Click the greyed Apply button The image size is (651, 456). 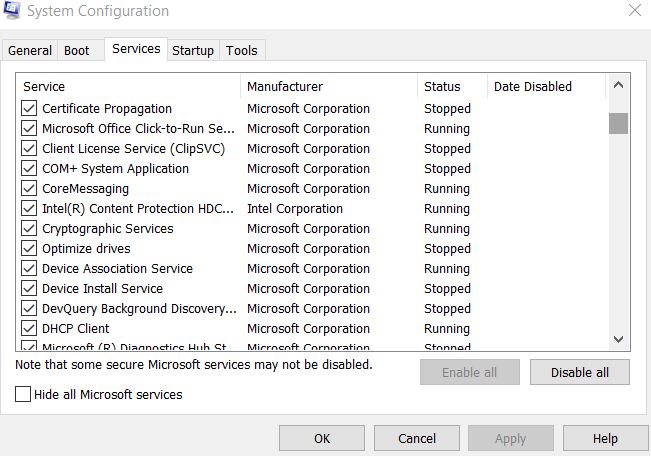tap(511, 438)
